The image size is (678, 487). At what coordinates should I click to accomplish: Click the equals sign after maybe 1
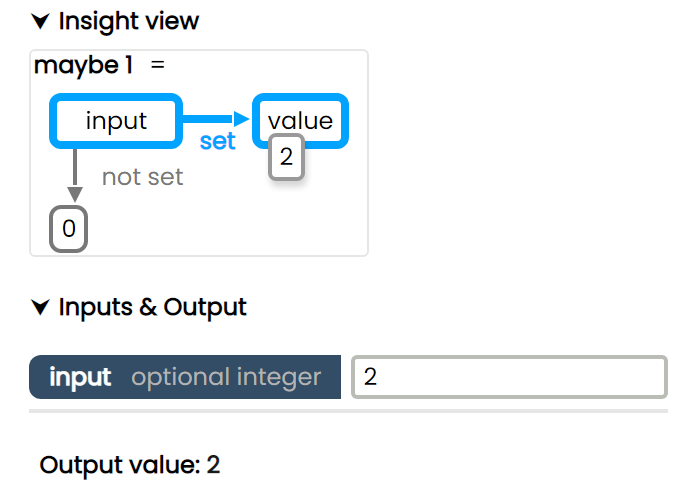pos(157,66)
